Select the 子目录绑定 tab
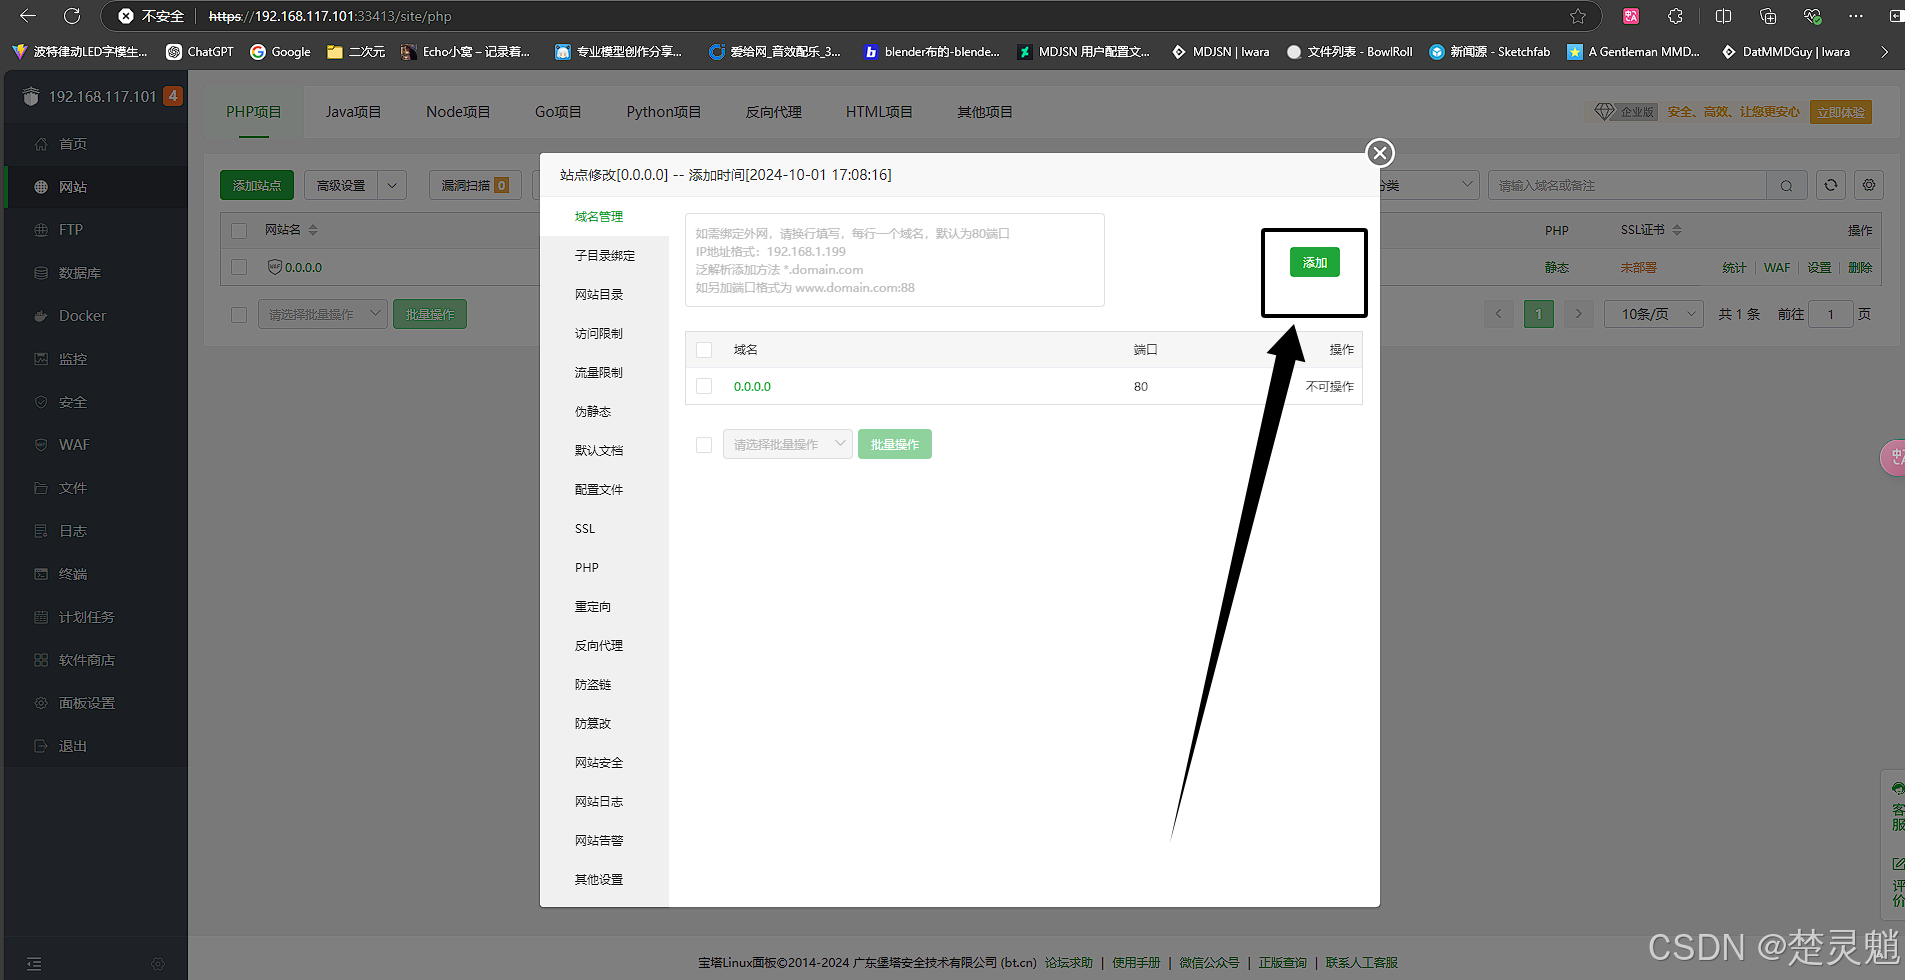The image size is (1905, 980). point(604,256)
